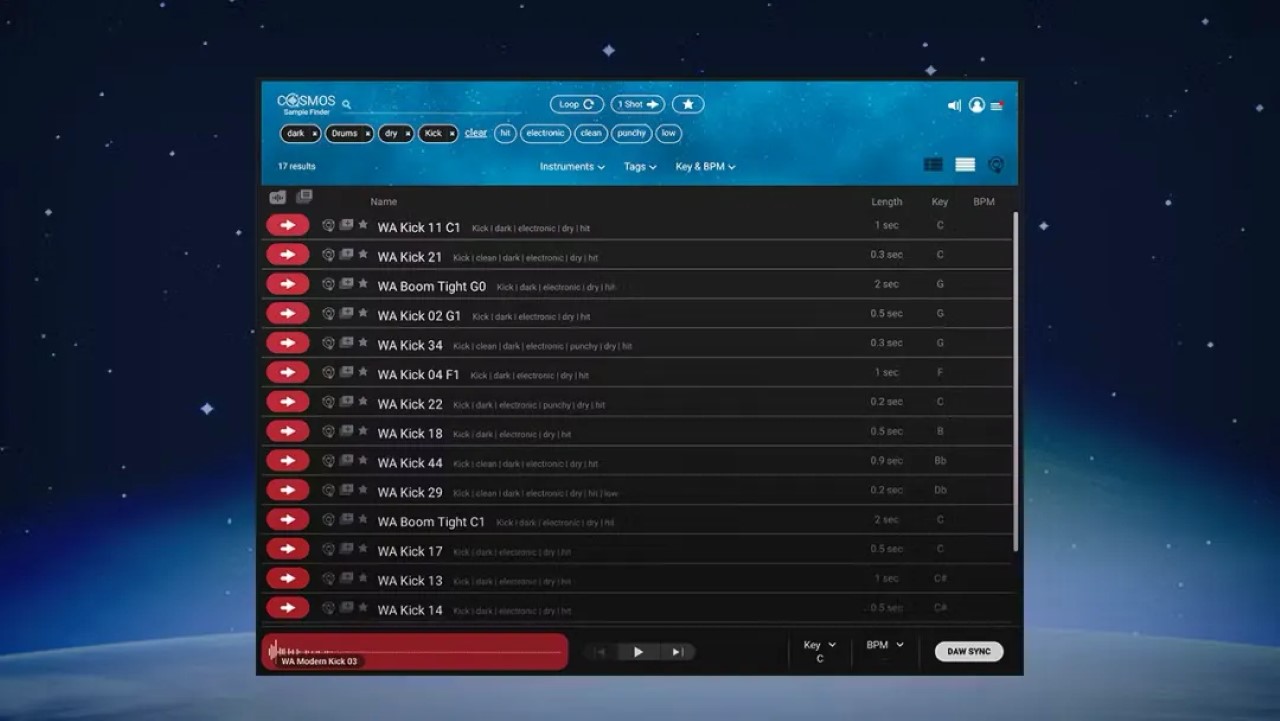The image size is (1280, 721).
Task: Remove the Drums tag filter
Action: point(367,134)
